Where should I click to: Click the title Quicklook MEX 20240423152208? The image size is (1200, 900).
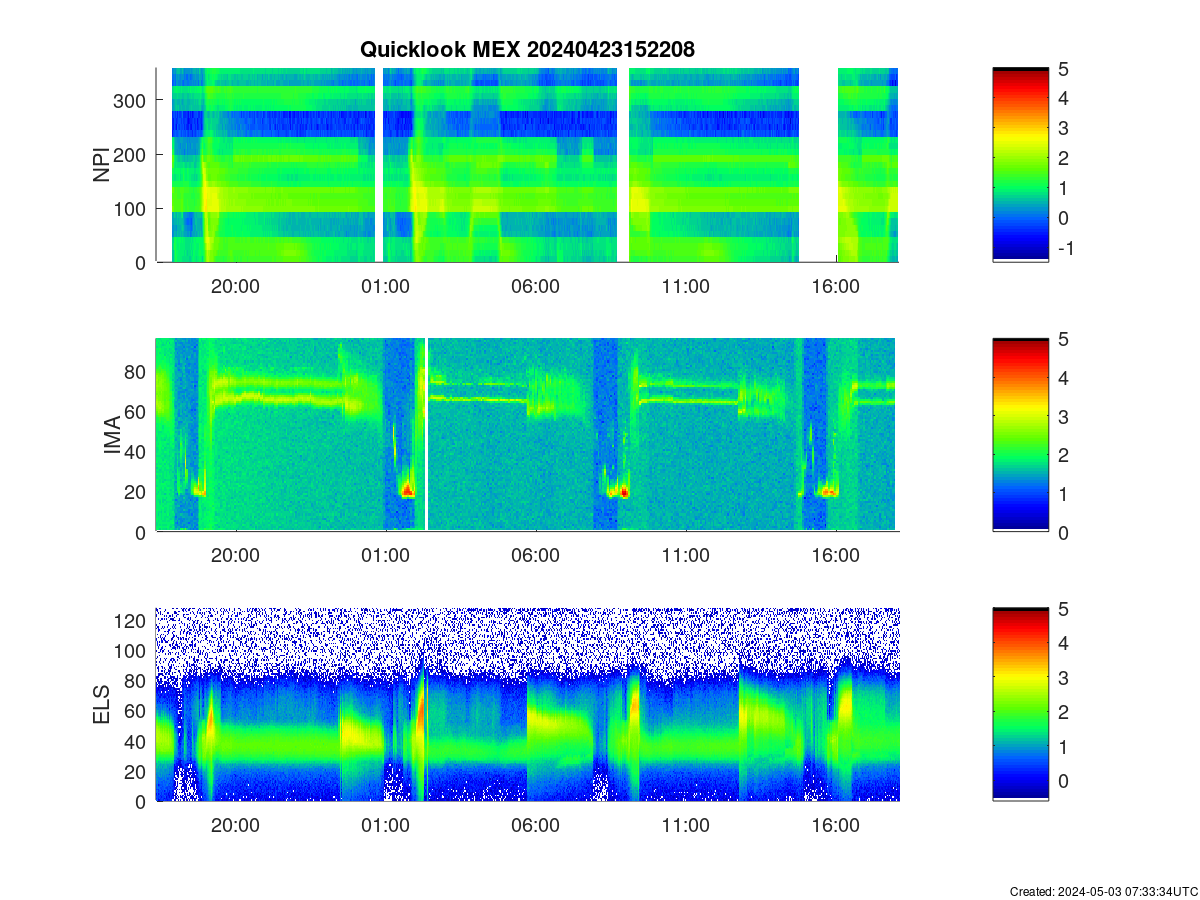(527, 49)
